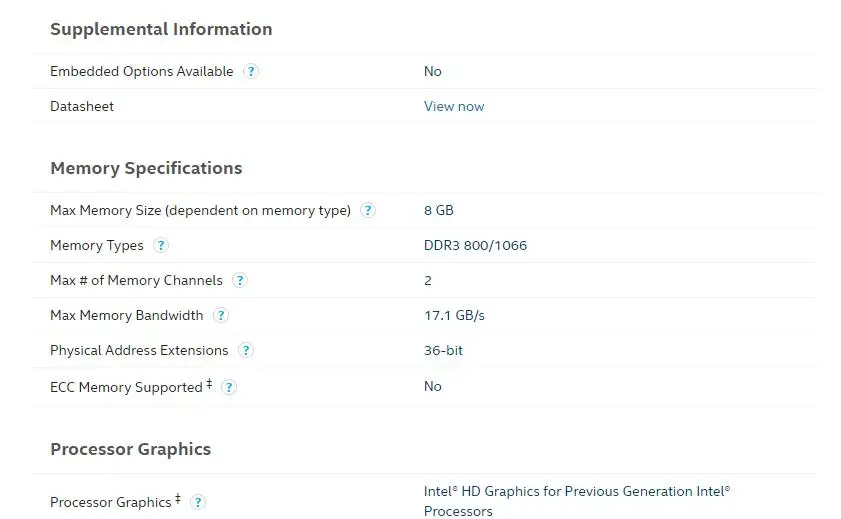Open help icon for Max Memory Bandwidth
This screenshot has height=519, width=841.
pyautogui.click(x=220, y=315)
